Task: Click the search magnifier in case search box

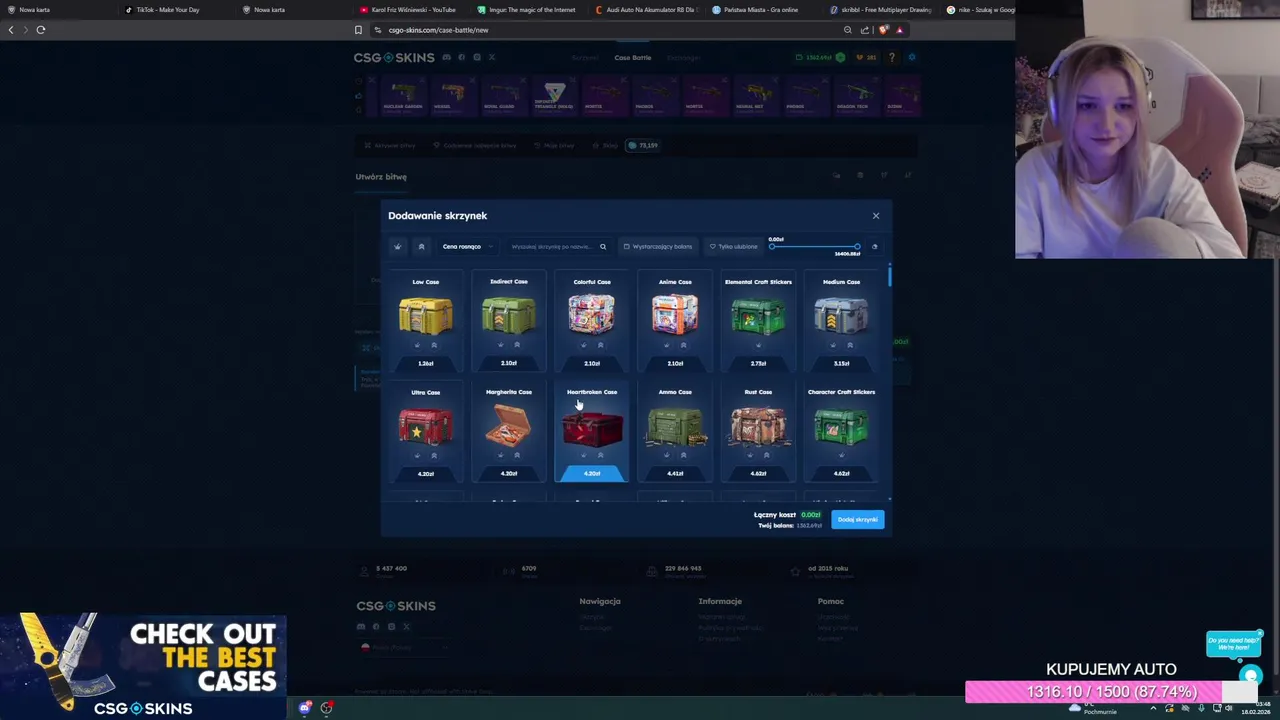Action: (603, 246)
